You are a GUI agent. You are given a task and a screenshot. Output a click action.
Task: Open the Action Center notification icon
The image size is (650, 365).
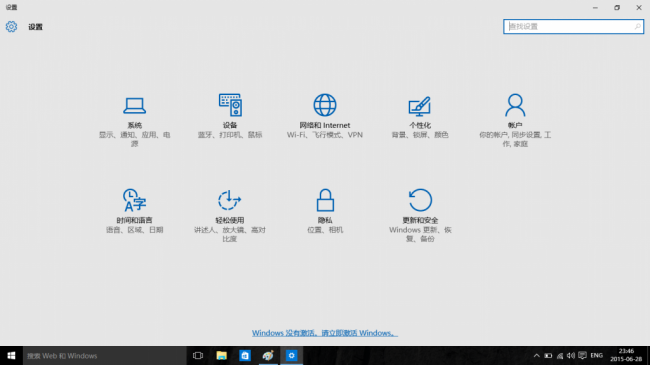[582, 355]
